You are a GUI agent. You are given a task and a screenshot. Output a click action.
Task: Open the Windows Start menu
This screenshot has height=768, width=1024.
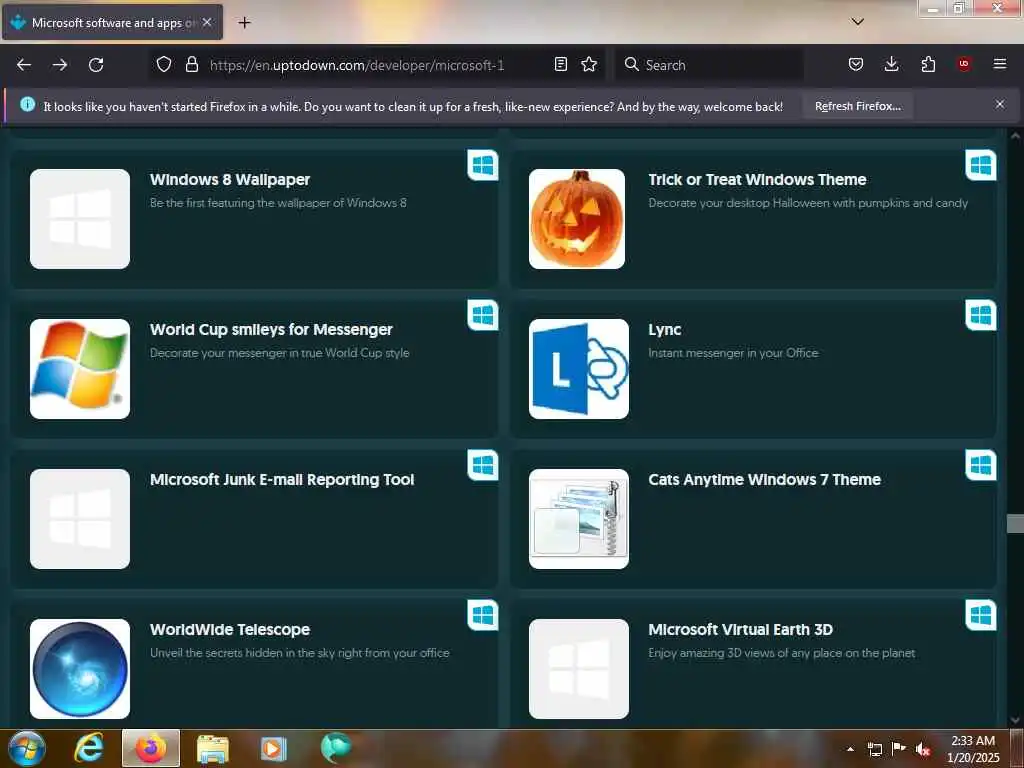pyautogui.click(x=27, y=748)
